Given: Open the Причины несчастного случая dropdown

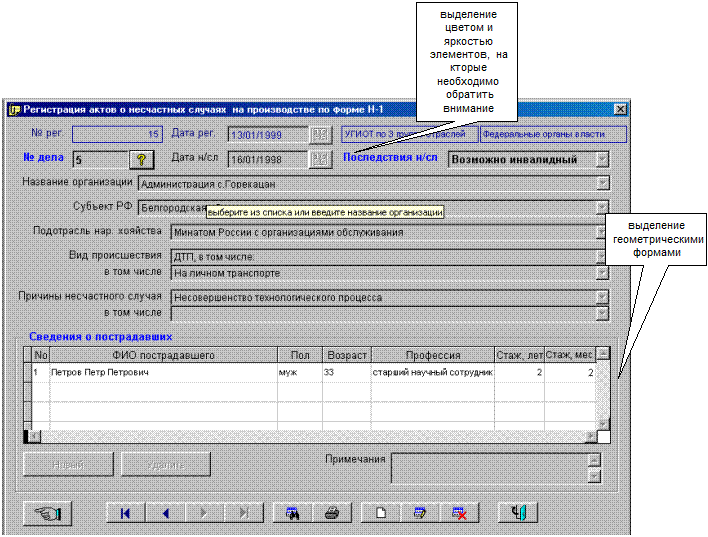Looking at the screenshot, I should [602, 297].
